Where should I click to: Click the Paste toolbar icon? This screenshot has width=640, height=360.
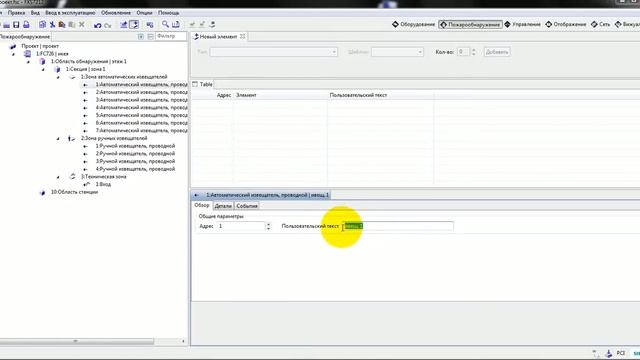click(62, 25)
